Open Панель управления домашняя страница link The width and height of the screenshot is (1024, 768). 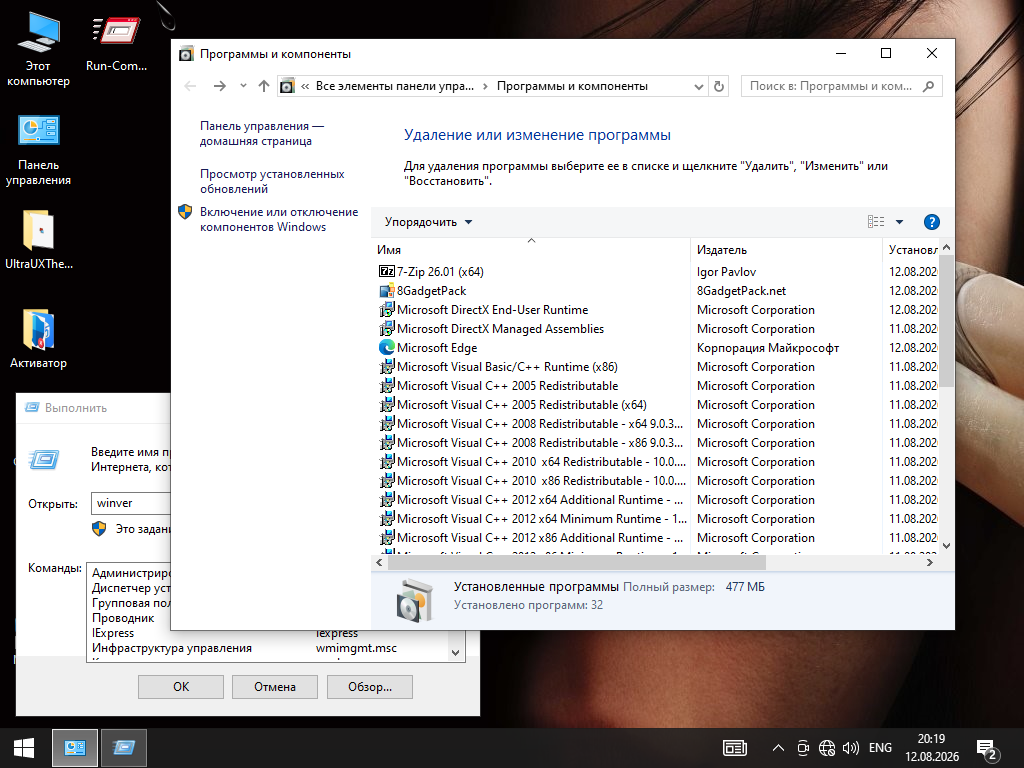(x=262, y=133)
